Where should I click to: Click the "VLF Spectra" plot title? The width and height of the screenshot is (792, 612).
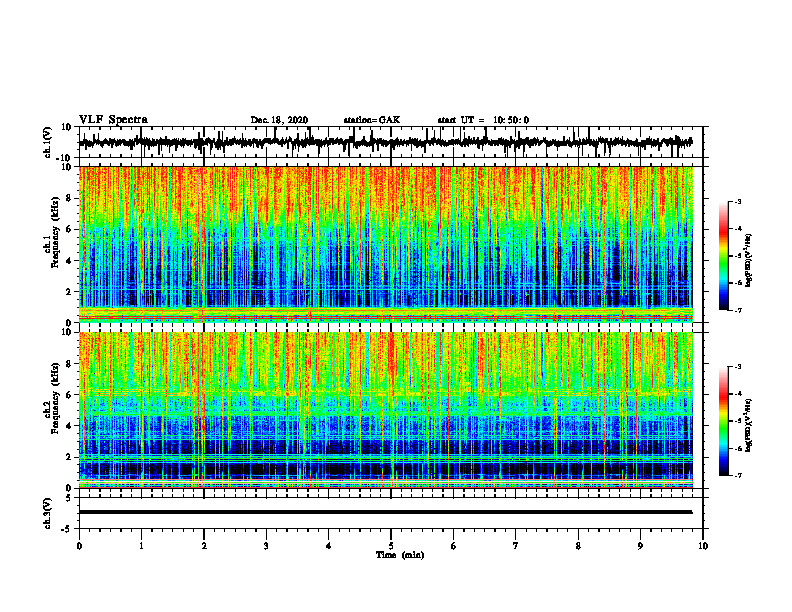[x=113, y=120]
